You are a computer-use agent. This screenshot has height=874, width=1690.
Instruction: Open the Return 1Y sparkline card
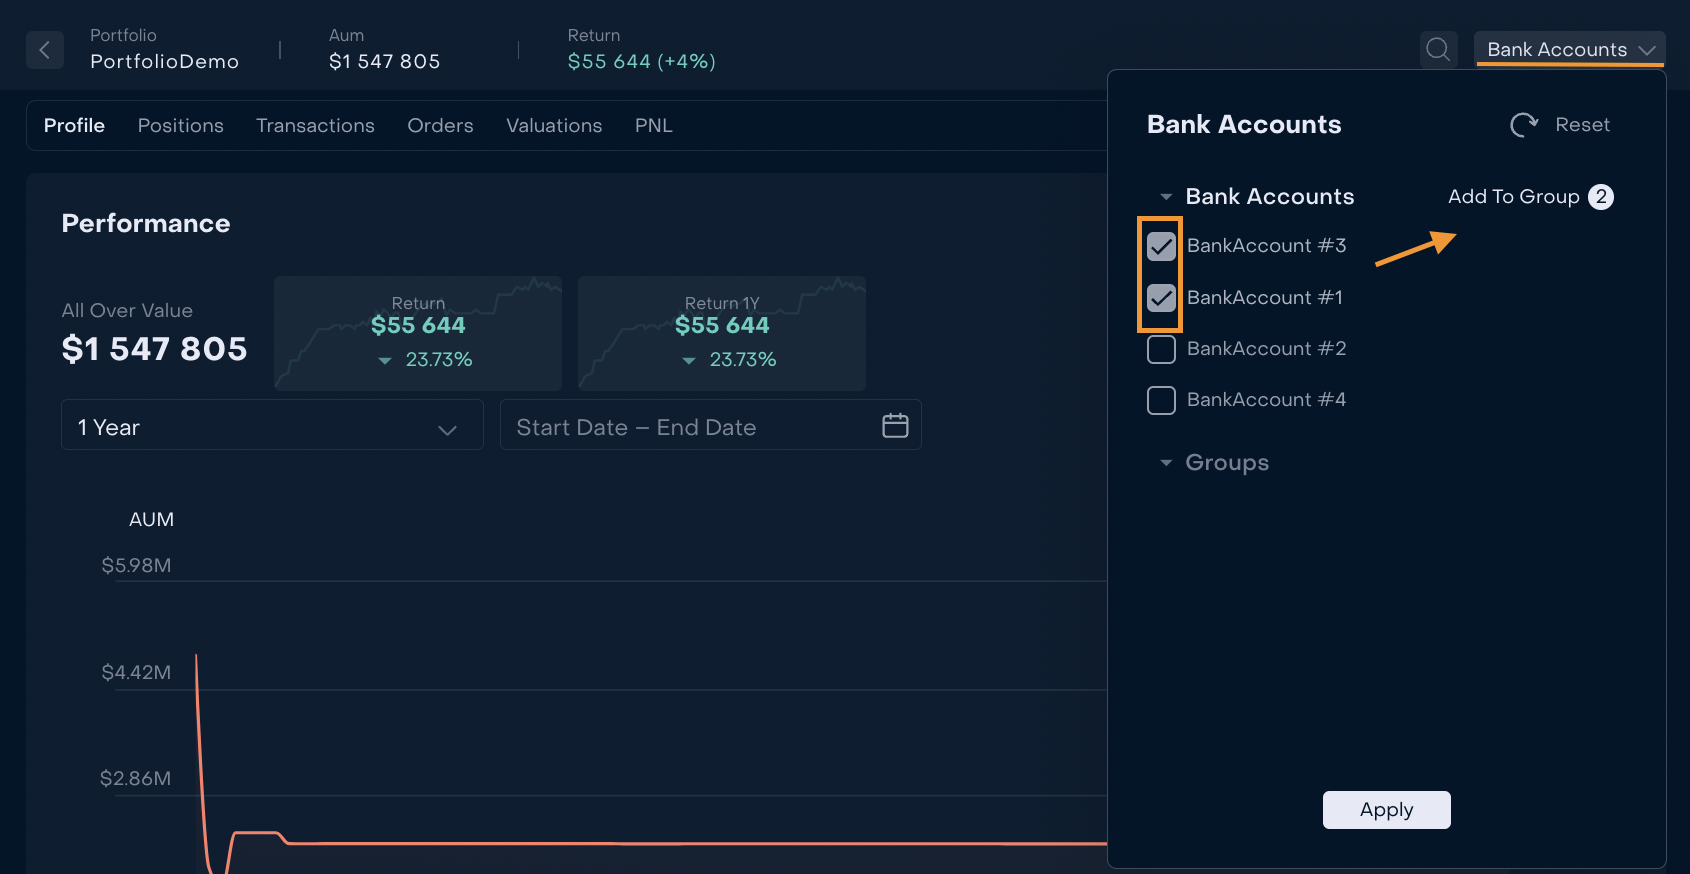(722, 333)
